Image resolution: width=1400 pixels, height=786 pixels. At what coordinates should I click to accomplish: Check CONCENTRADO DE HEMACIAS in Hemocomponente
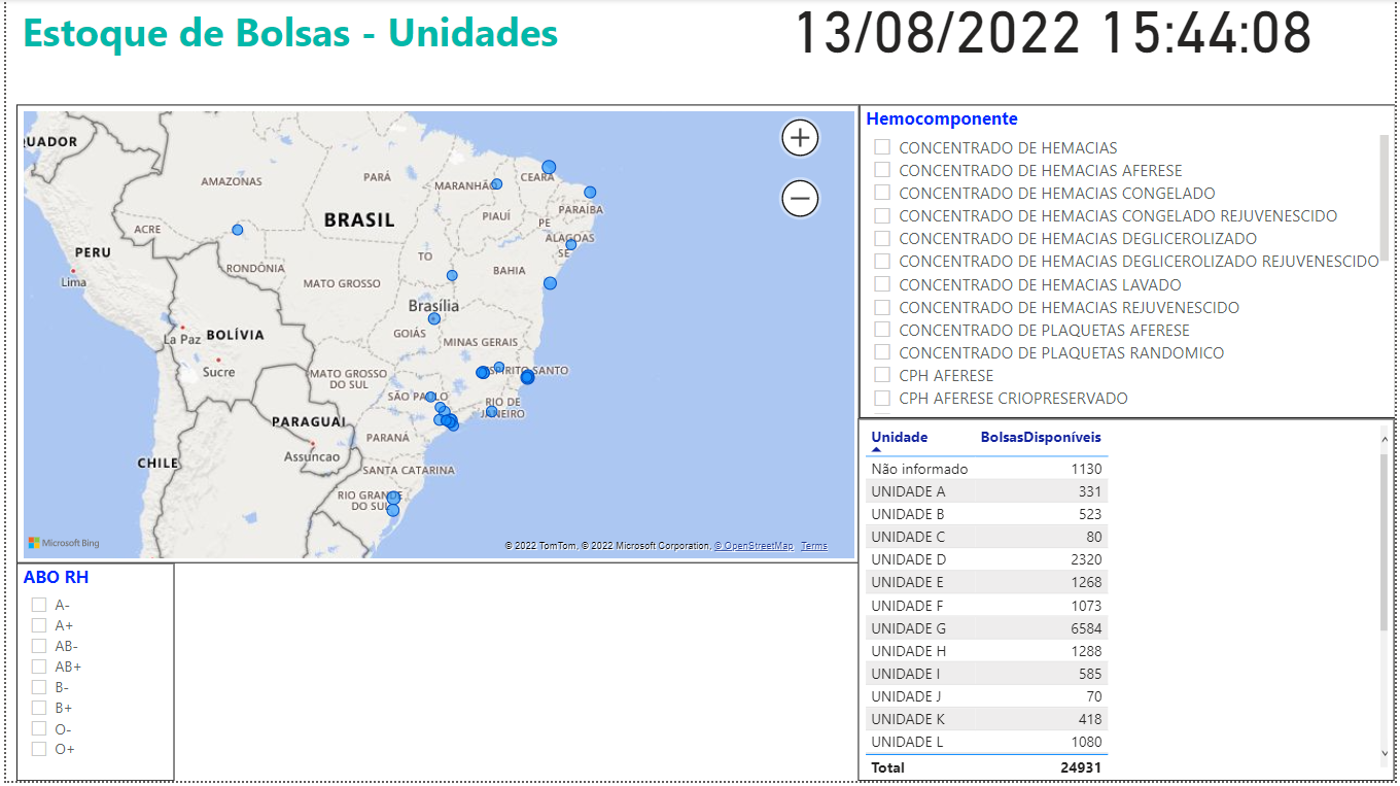click(882, 147)
